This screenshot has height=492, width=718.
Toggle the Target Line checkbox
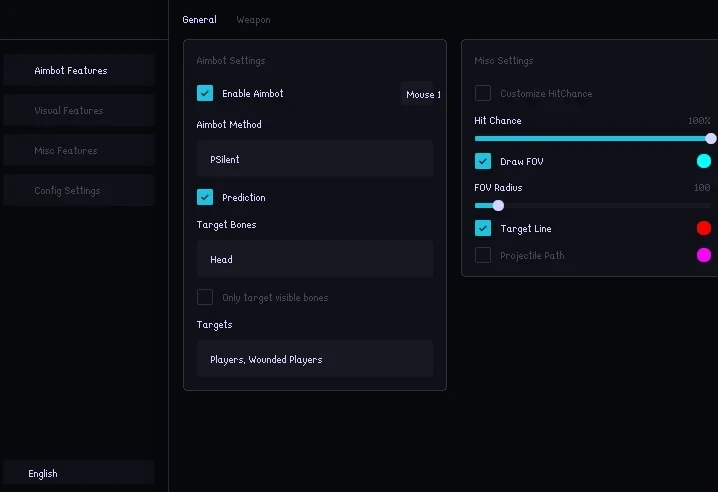pos(483,228)
